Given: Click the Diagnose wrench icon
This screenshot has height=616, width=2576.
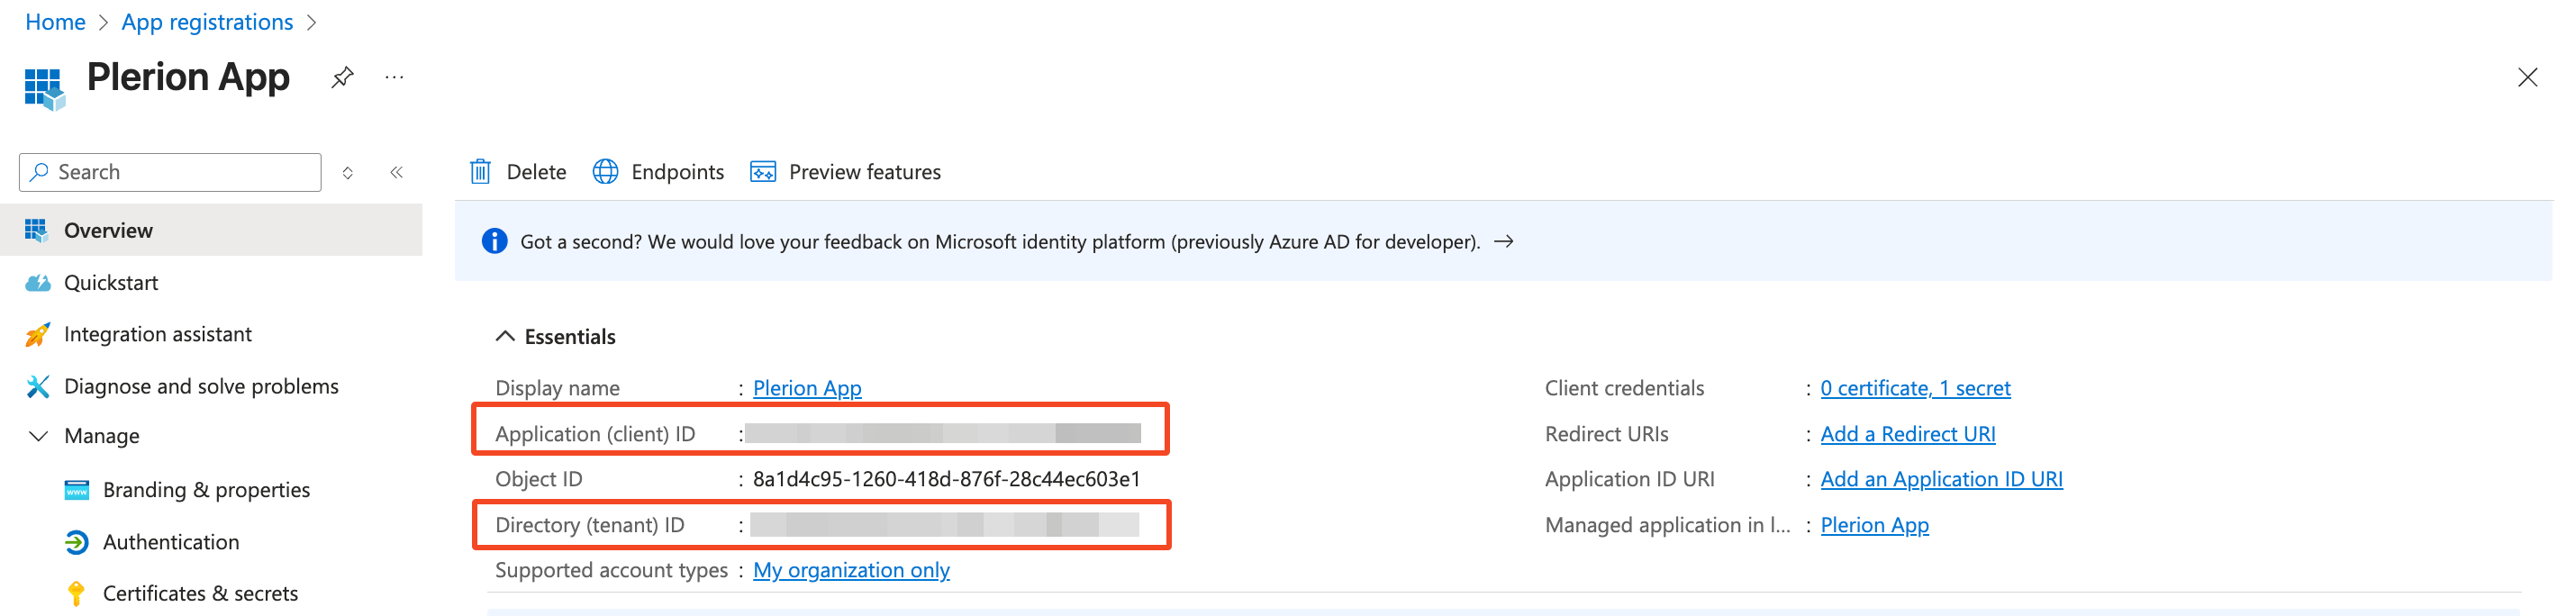Looking at the screenshot, I should pos(37,386).
